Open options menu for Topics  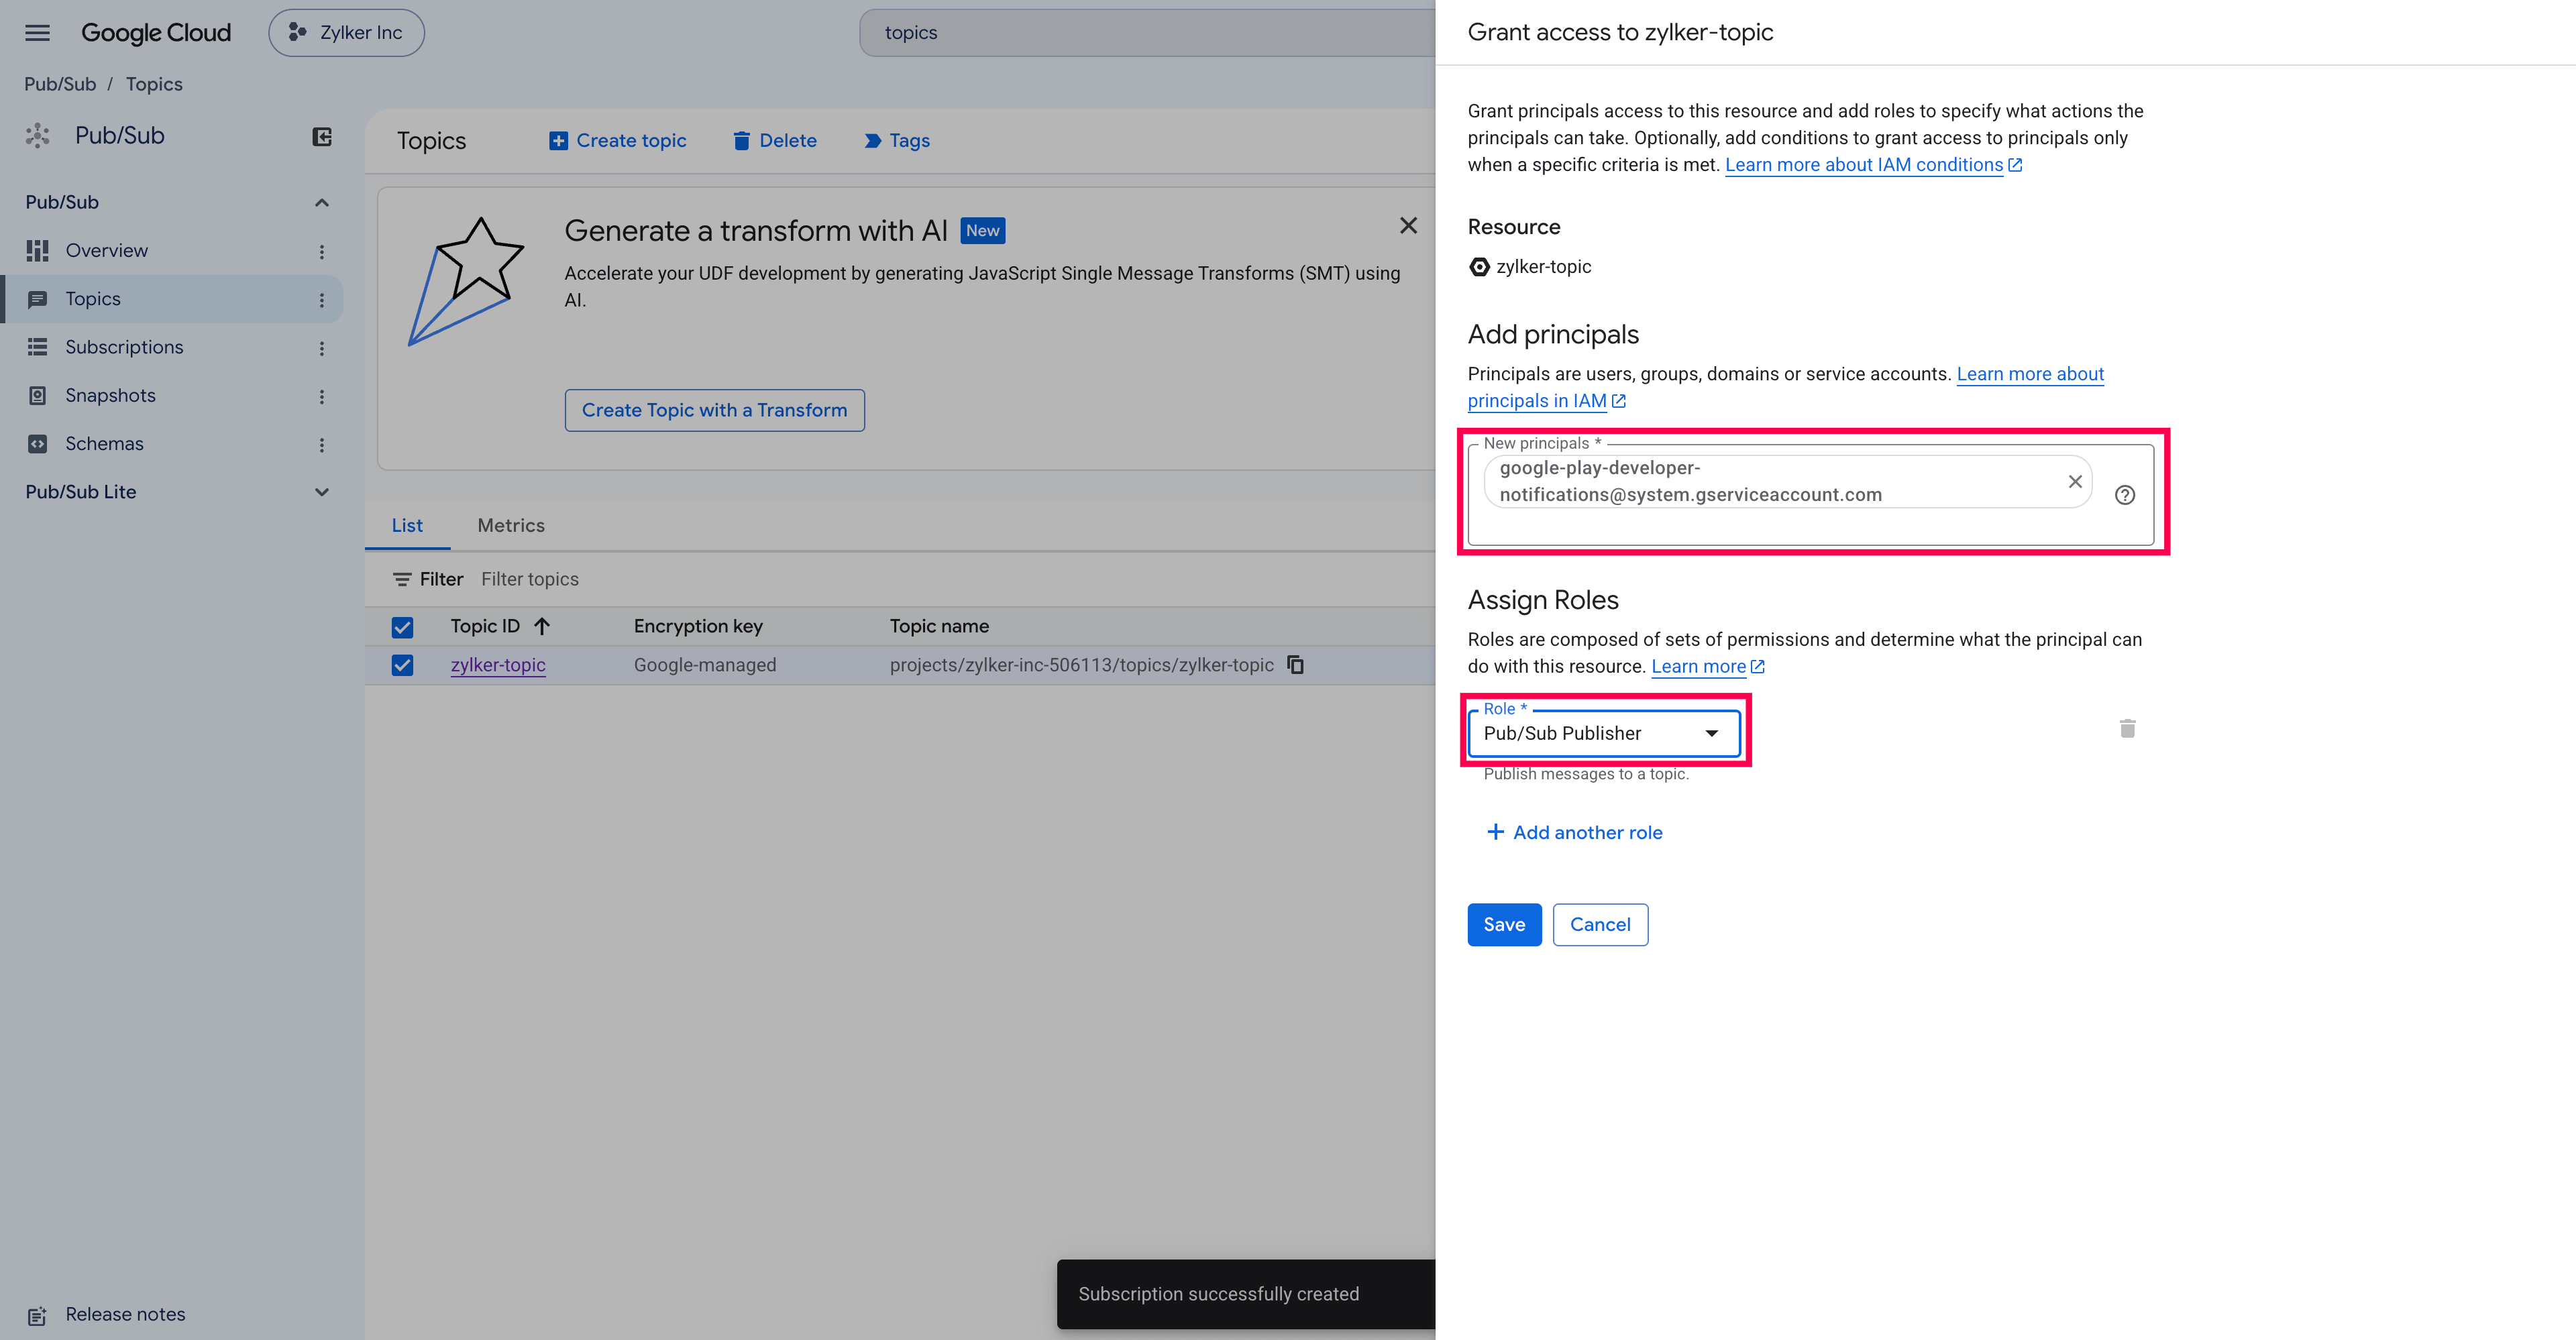coord(322,300)
